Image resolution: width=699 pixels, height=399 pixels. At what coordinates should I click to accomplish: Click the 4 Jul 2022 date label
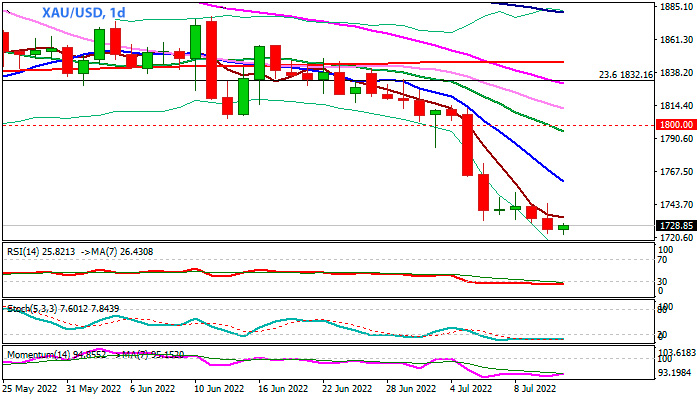(470, 388)
